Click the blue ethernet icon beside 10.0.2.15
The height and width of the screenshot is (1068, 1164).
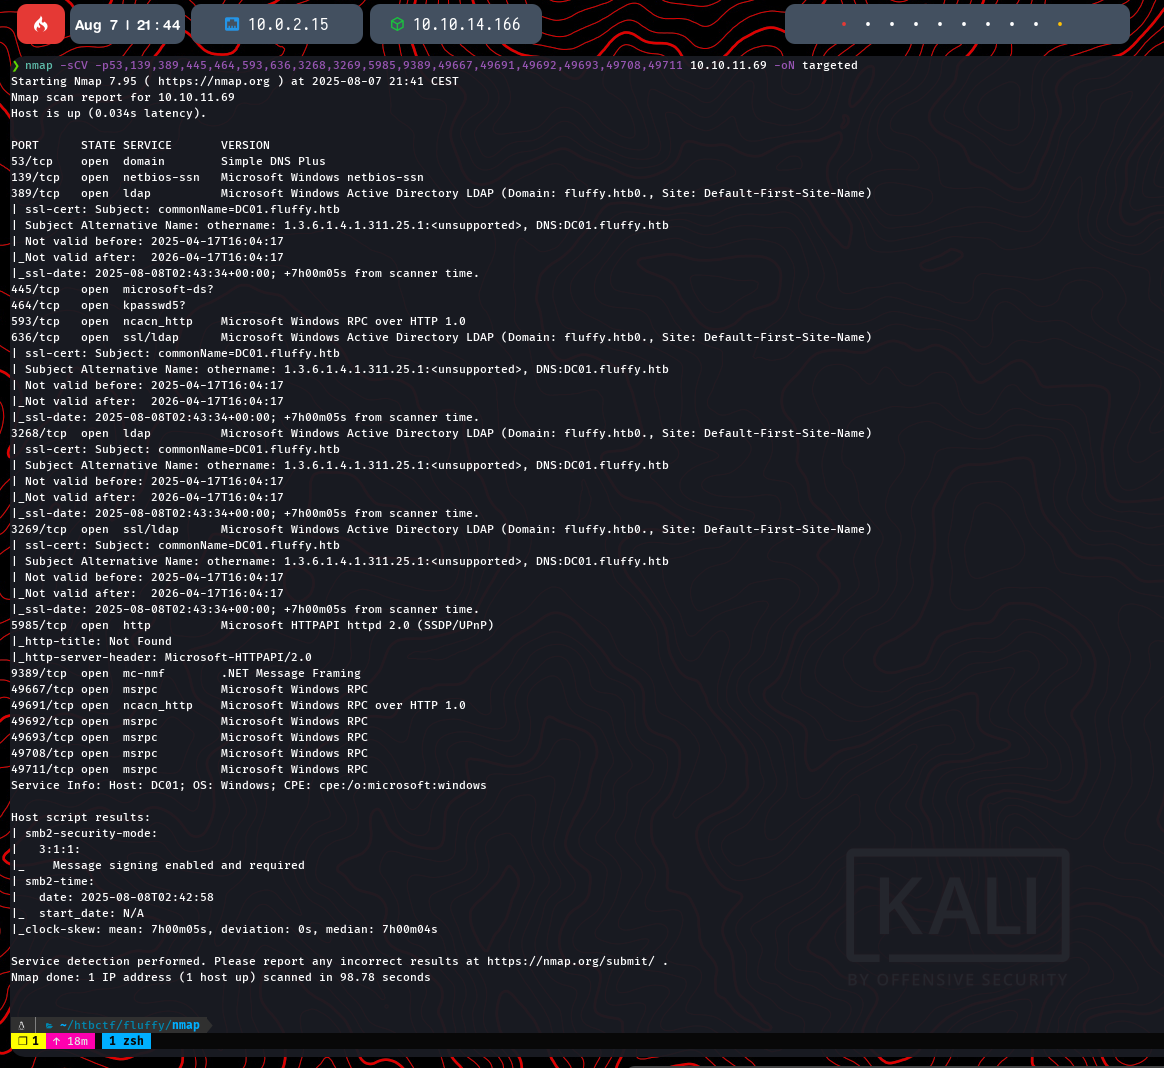232,24
